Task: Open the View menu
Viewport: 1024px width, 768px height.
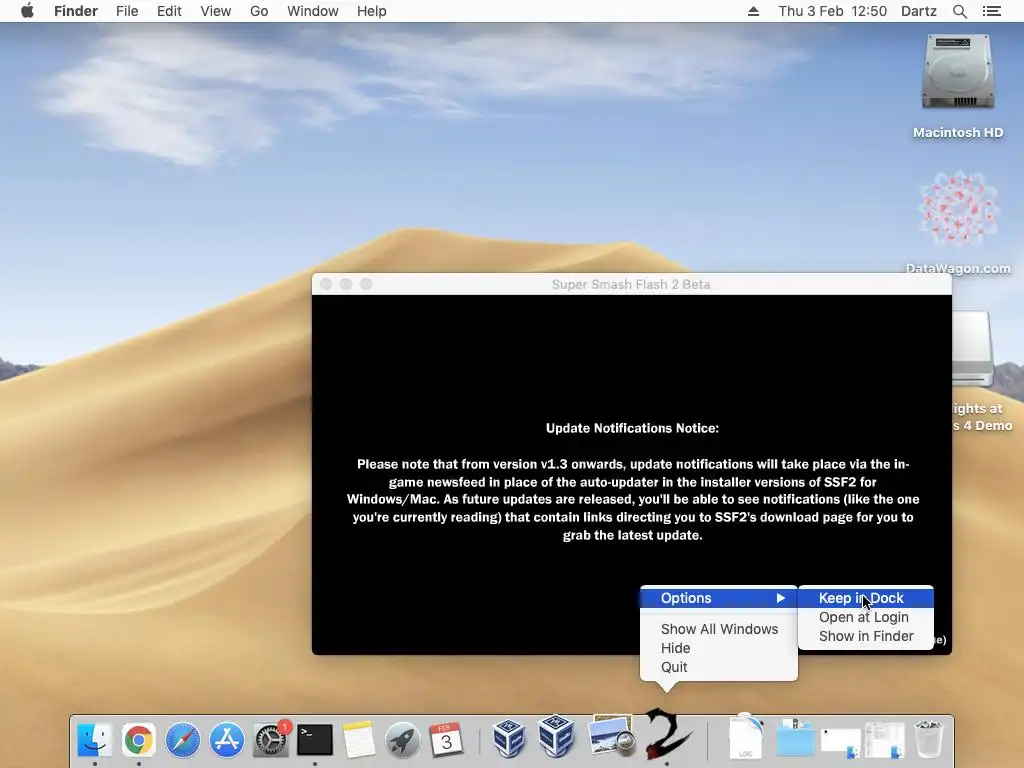Action: click(216, 11)
